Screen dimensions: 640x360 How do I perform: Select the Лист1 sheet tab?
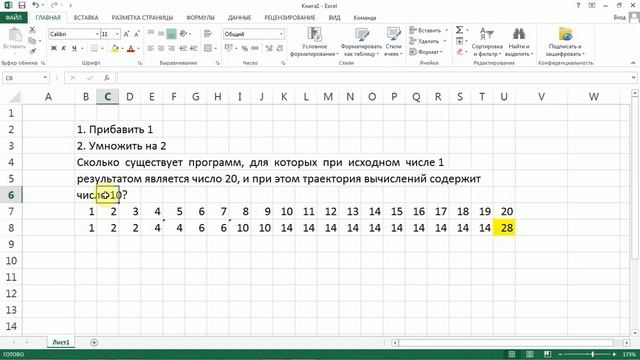(61, 342)
